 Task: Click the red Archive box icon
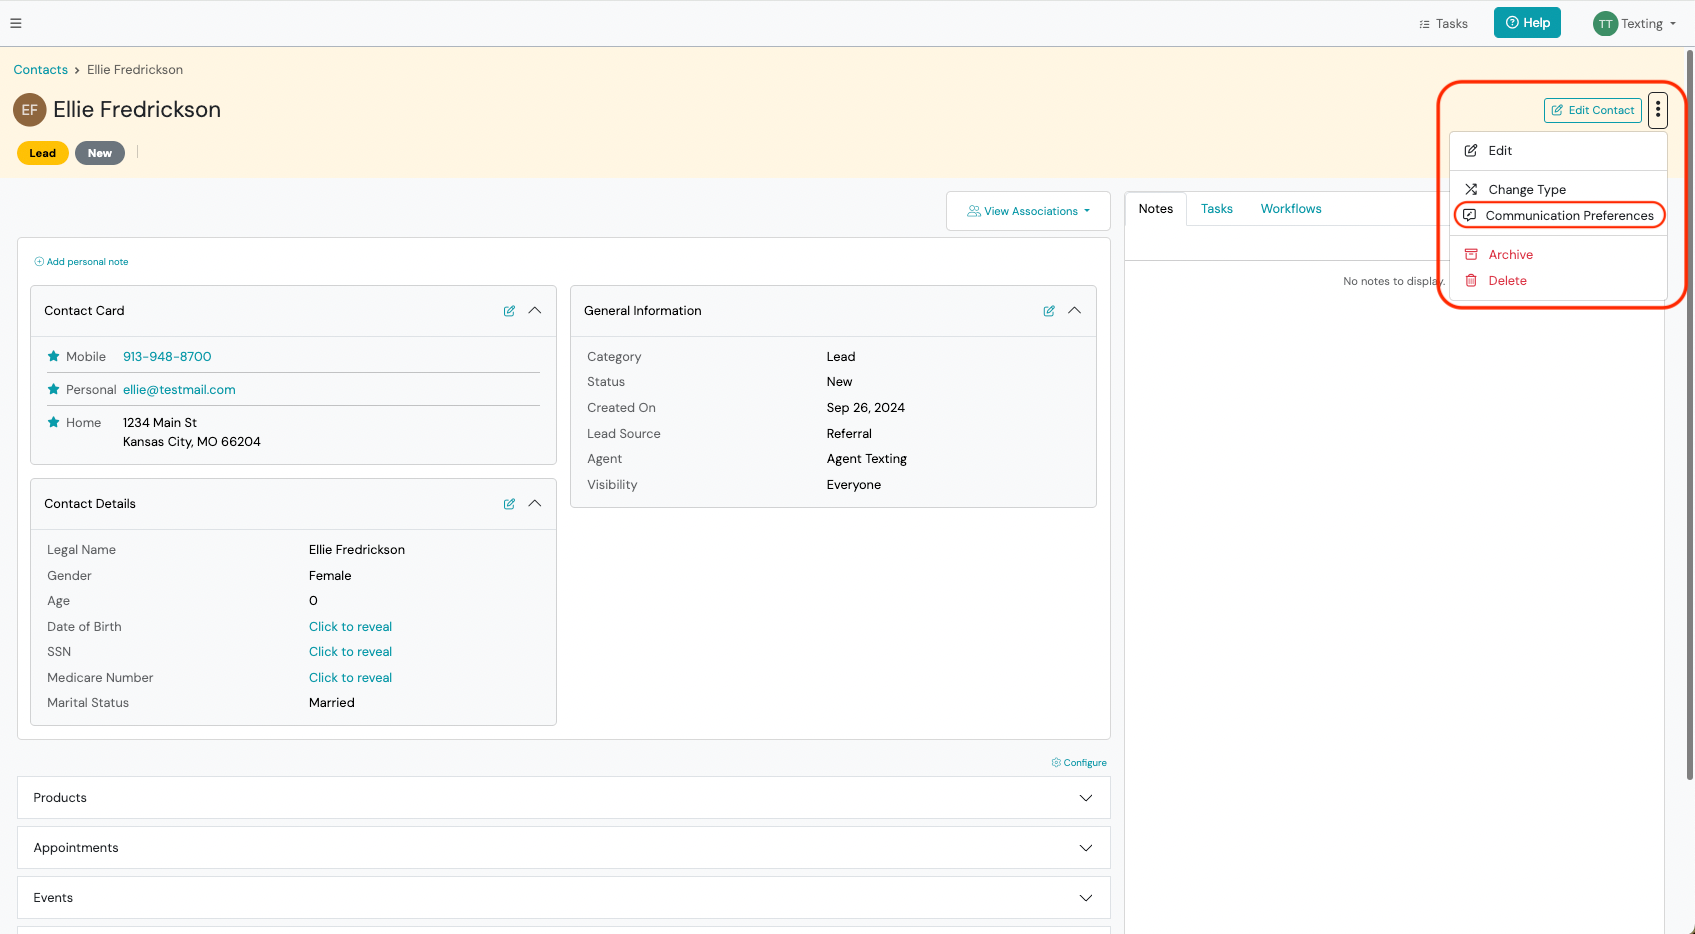tap(1471, 254)
